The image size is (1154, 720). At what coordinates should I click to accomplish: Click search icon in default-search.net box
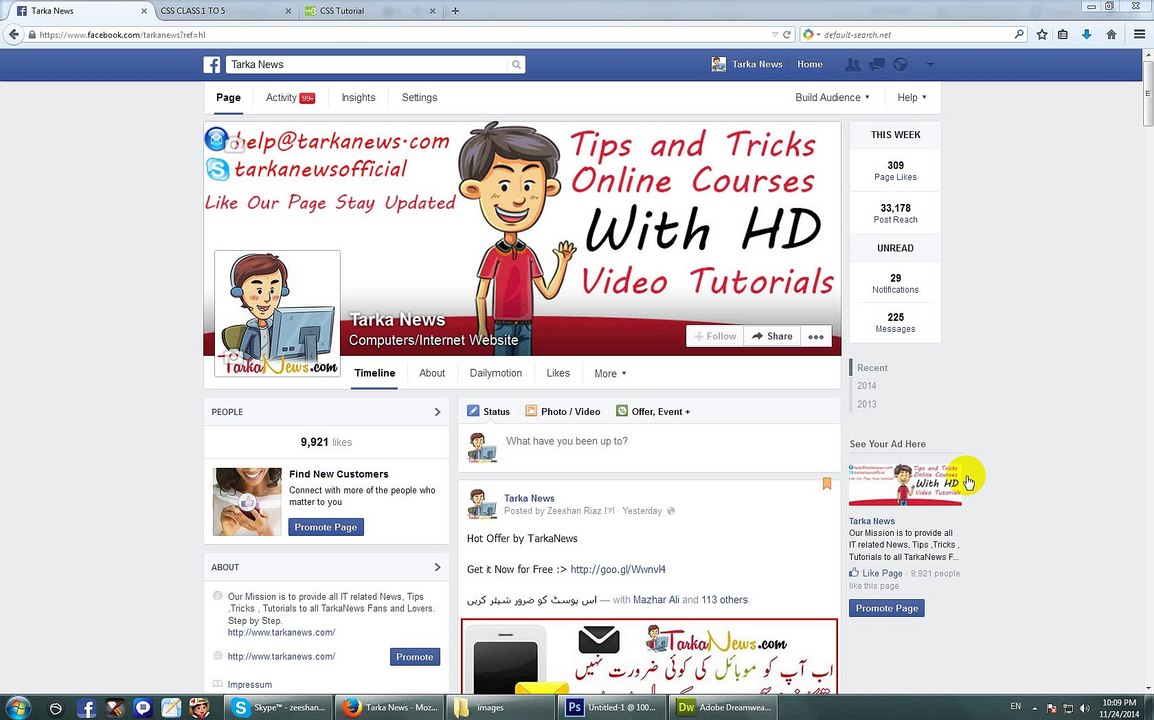1019,34
